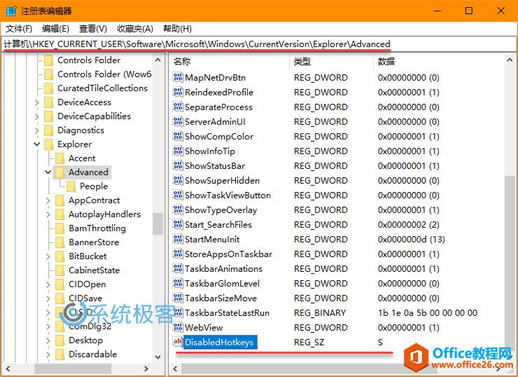Expand the AutoplayHandlers key
Viewport: 518px width, 377px height.
(48, 214)
